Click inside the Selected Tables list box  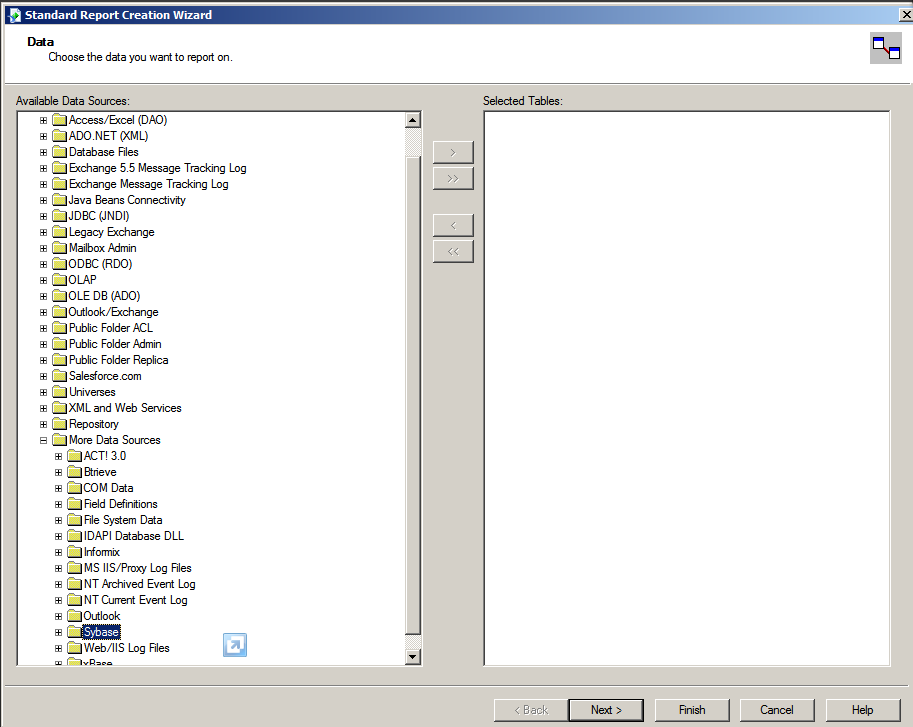pos(686,388)
